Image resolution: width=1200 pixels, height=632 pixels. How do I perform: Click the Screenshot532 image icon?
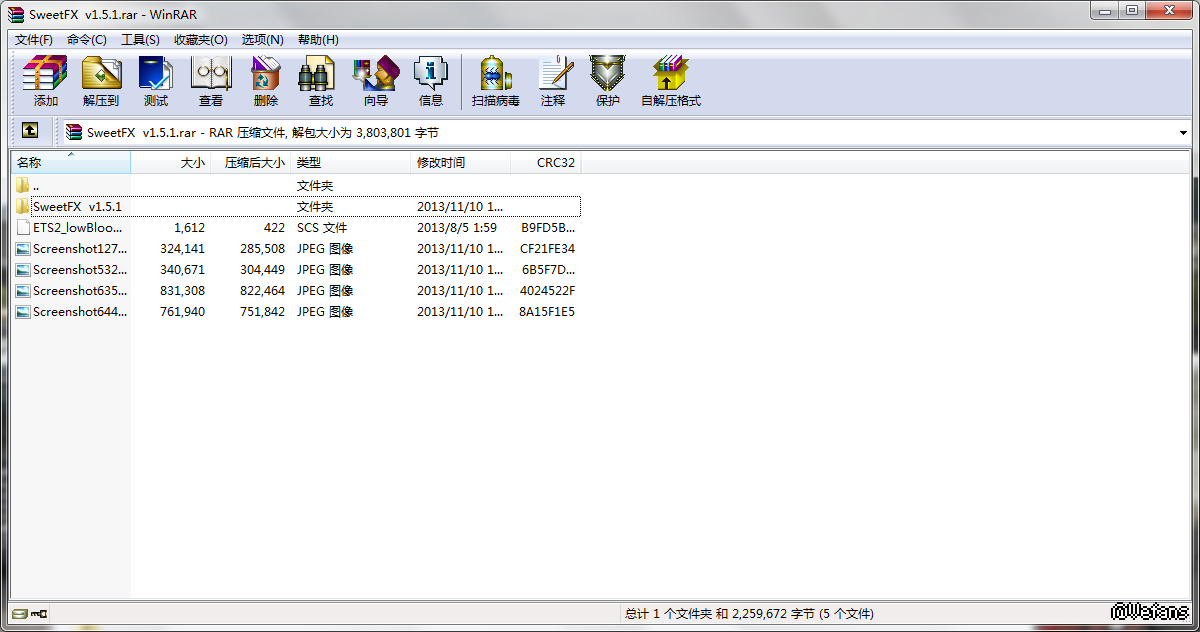23,269
